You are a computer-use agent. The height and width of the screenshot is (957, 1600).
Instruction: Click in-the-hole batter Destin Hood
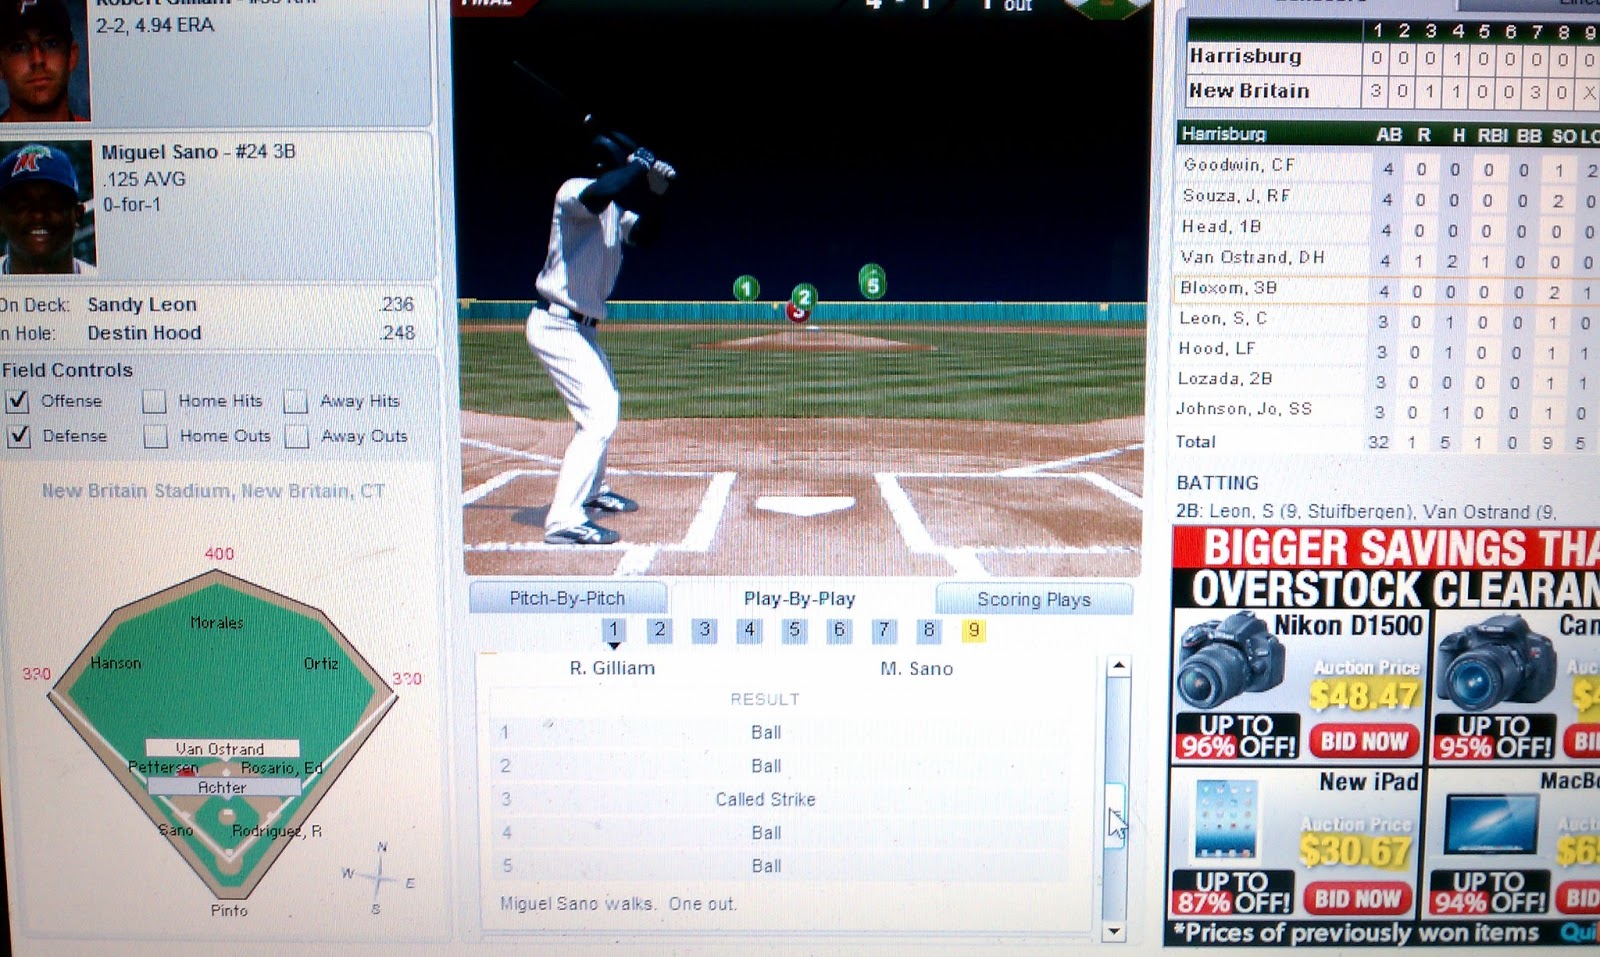[x=144, y=333]
